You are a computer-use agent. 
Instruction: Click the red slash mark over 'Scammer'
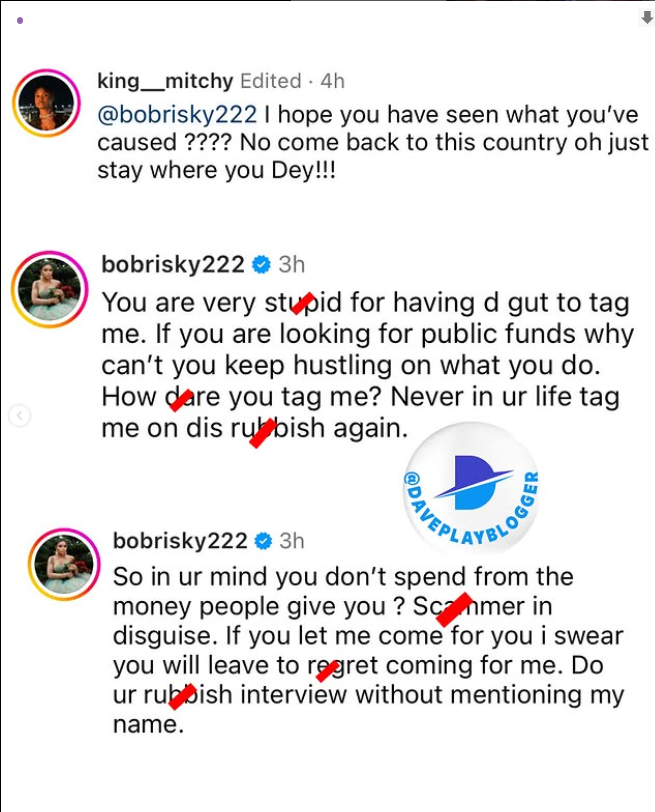(x=455, y=609)
